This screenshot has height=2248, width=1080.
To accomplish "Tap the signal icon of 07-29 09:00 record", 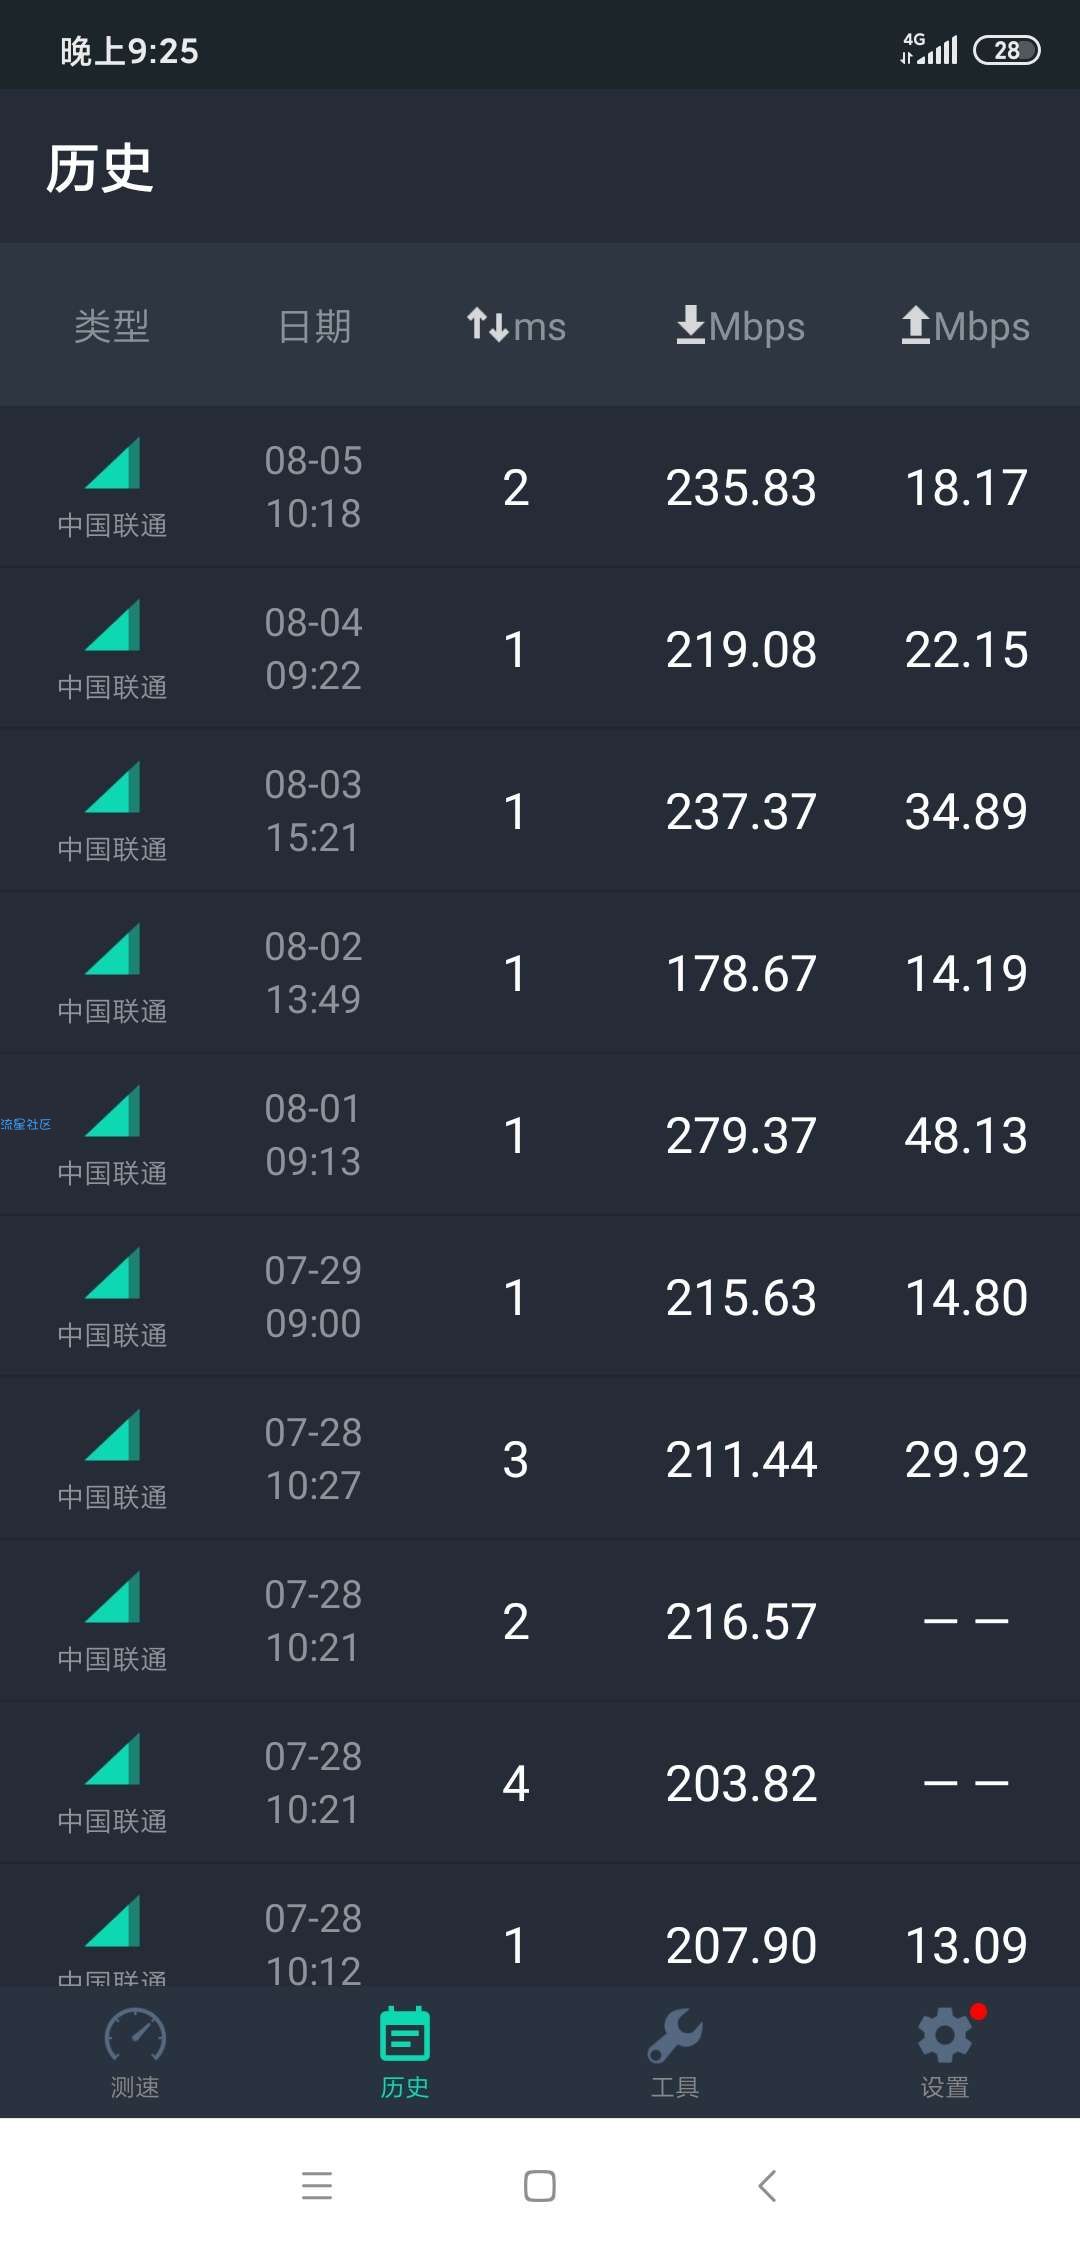I will (113, 1274).
